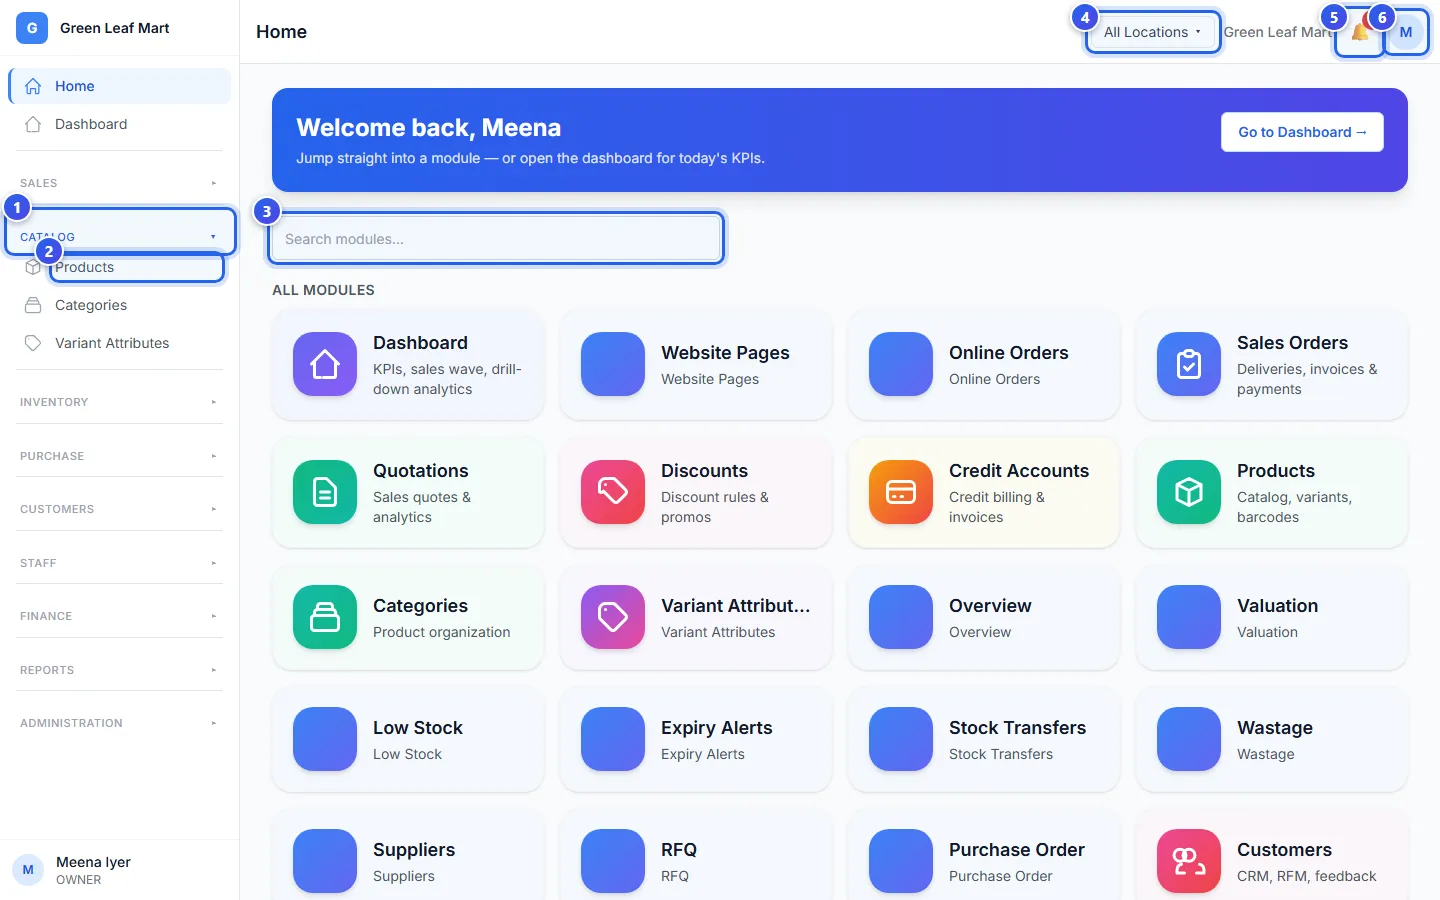Click the sidebar Variant Attributes tag icon
This screenshot has height=900, width=1440.
(33, 343)
